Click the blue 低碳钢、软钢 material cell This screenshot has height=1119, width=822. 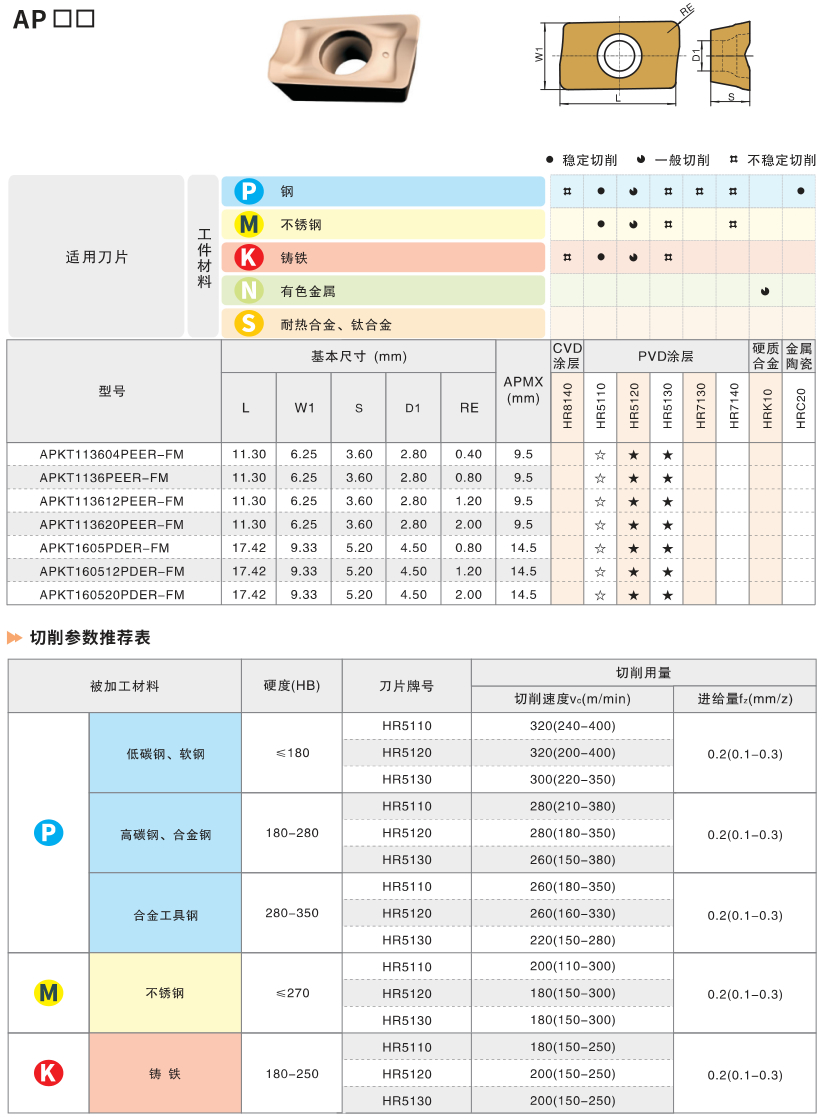166,753
